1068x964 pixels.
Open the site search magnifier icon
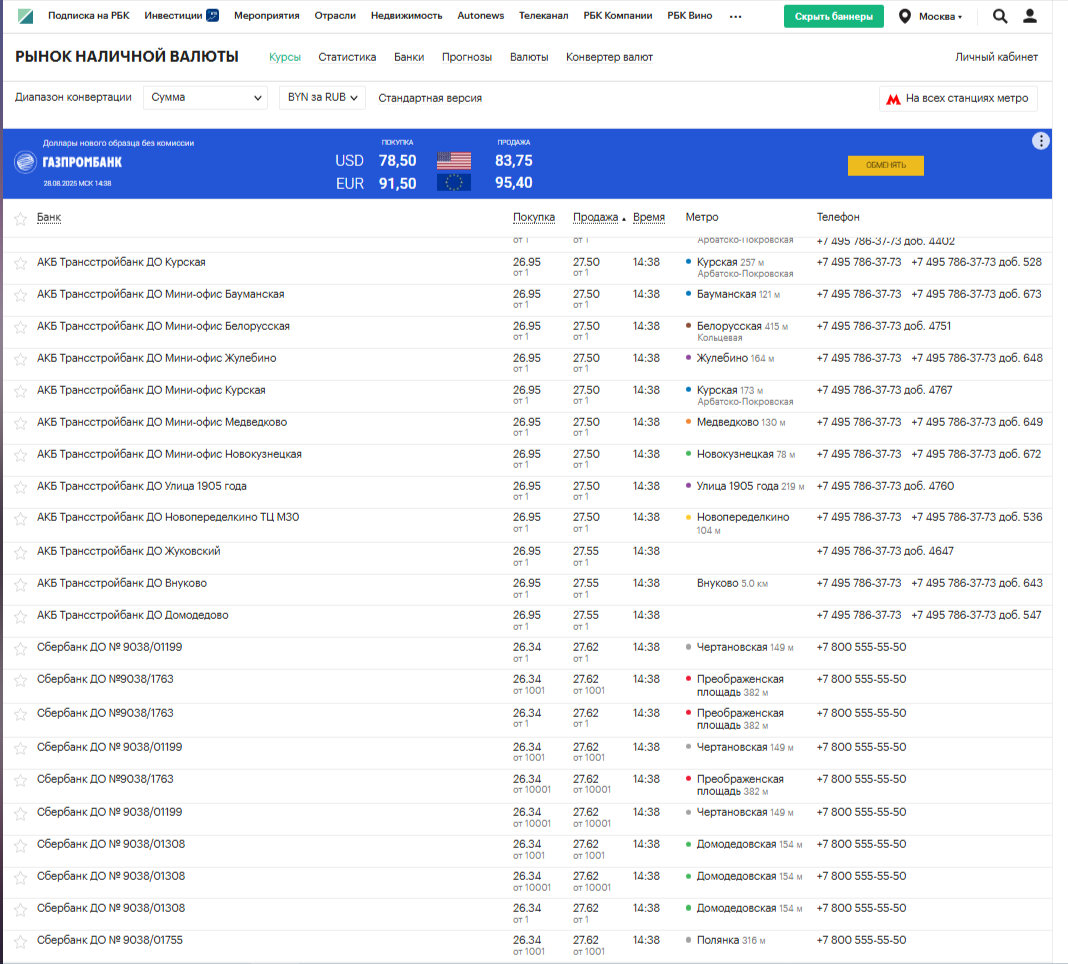coord(999,16)
